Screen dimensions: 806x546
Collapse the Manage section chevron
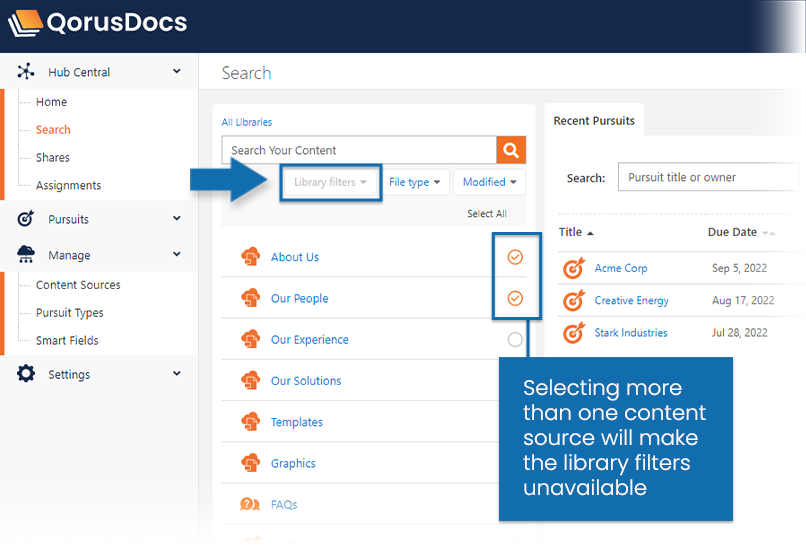pos(177,254)
